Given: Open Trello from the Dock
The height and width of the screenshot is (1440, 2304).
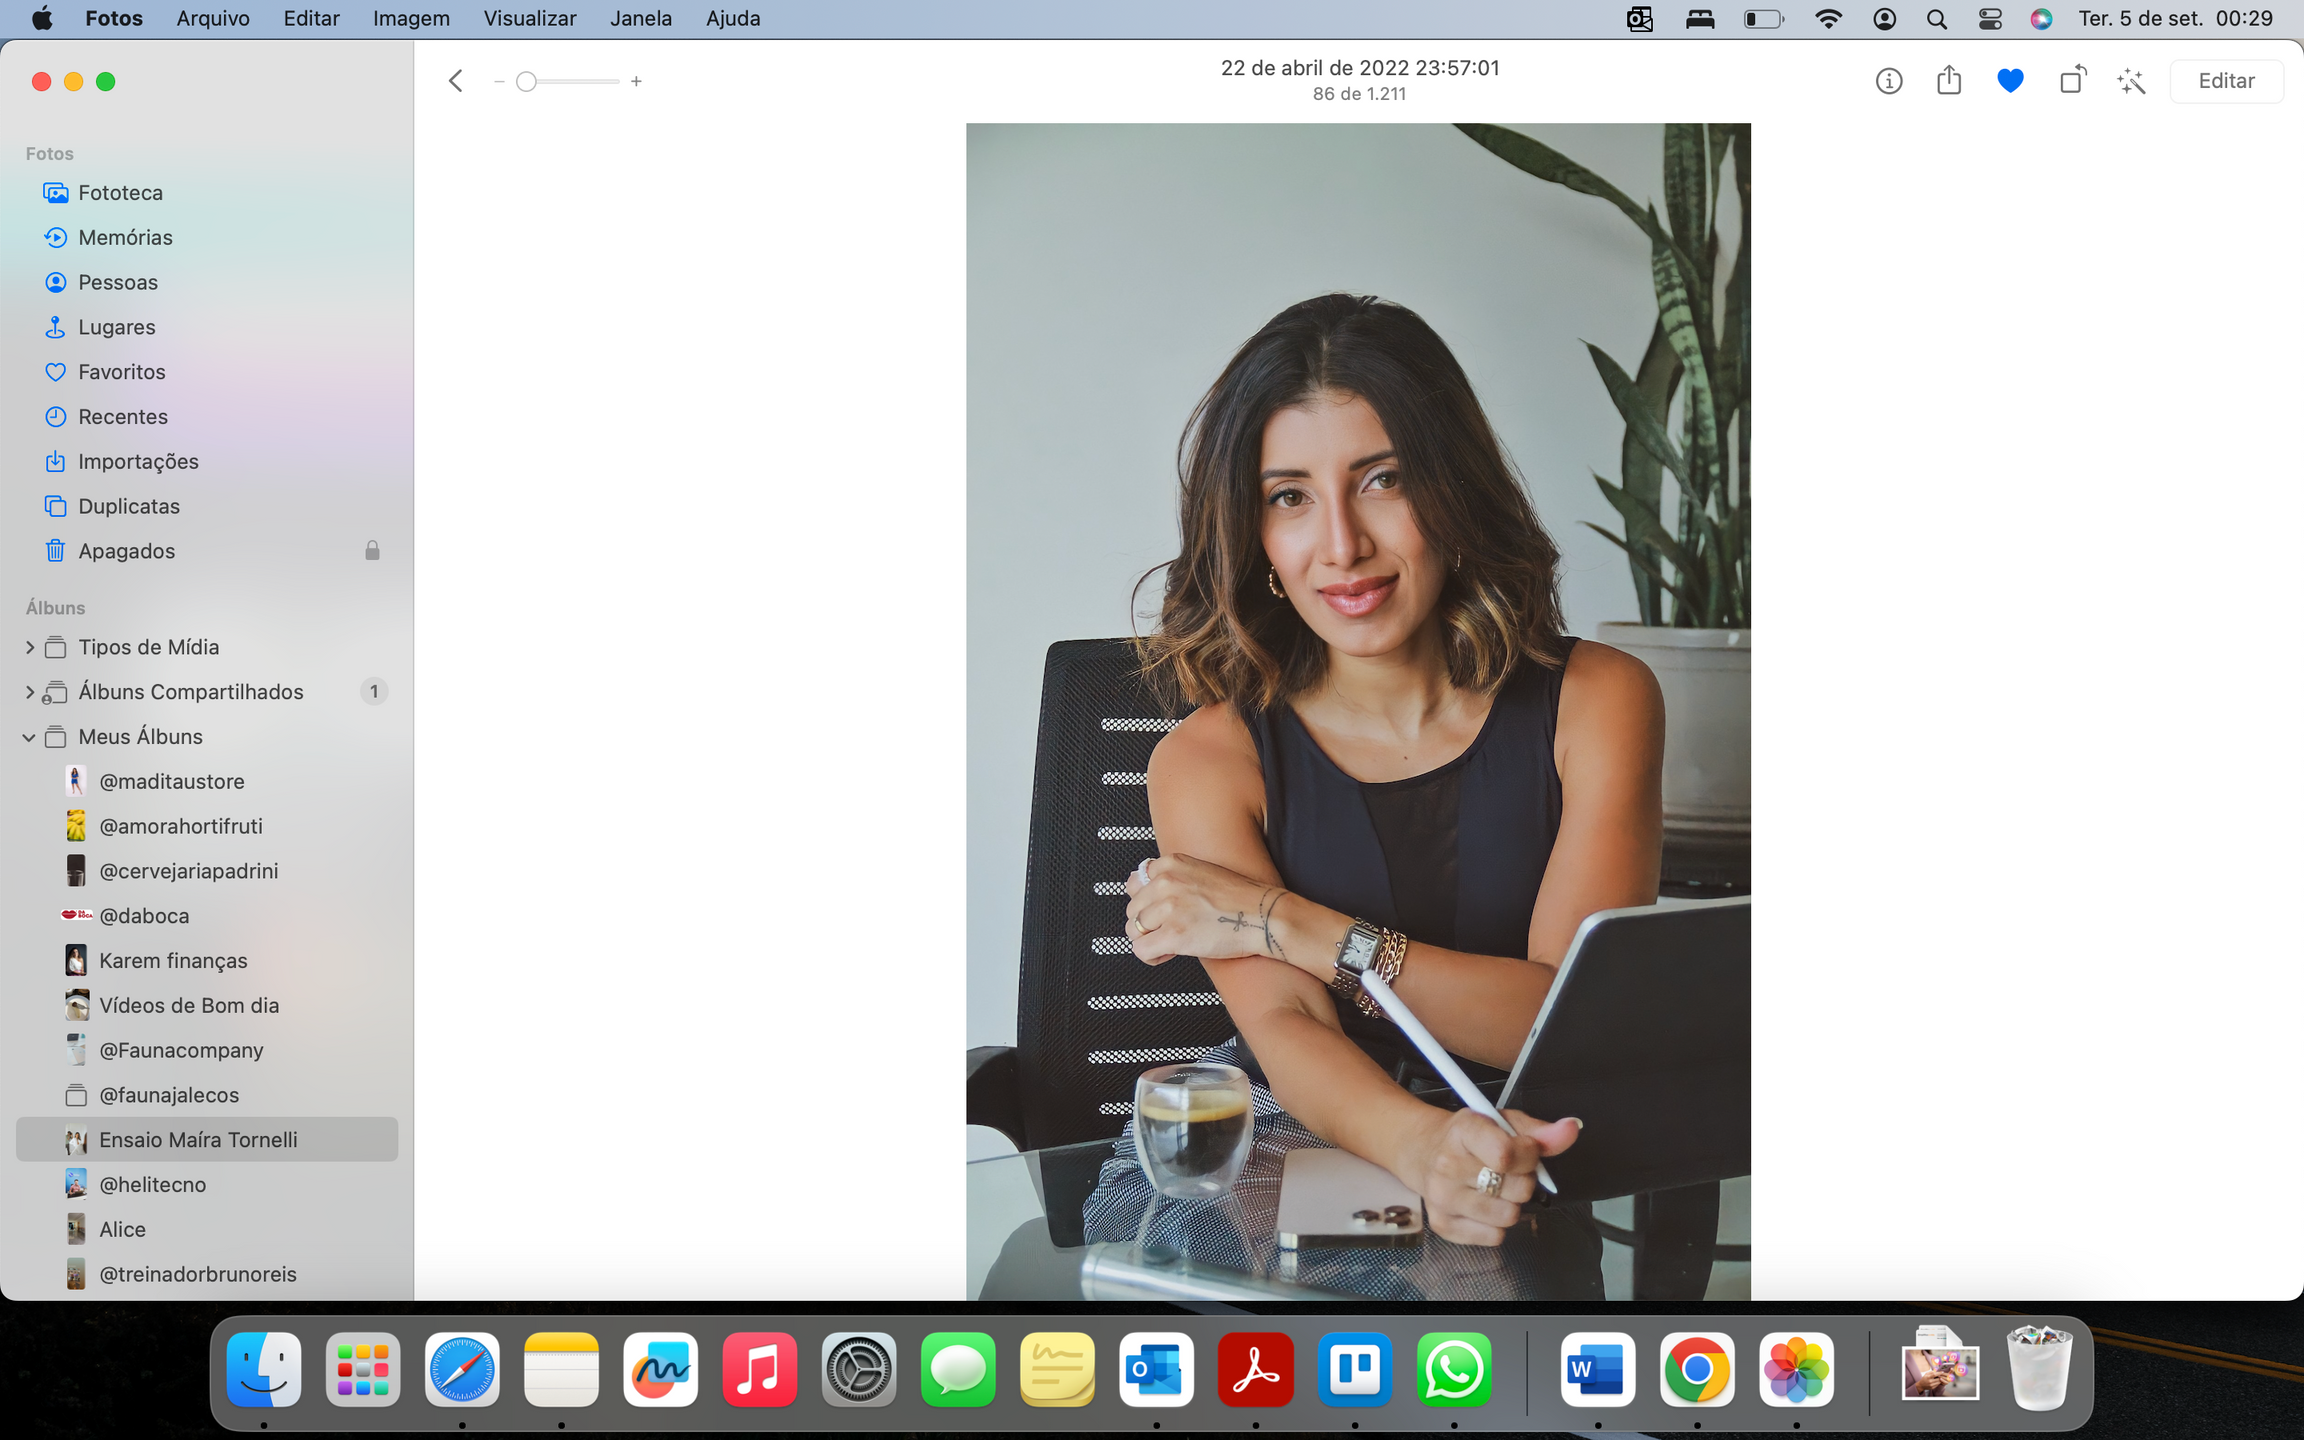Looking at the screenshot, I should [1355, 1369].
